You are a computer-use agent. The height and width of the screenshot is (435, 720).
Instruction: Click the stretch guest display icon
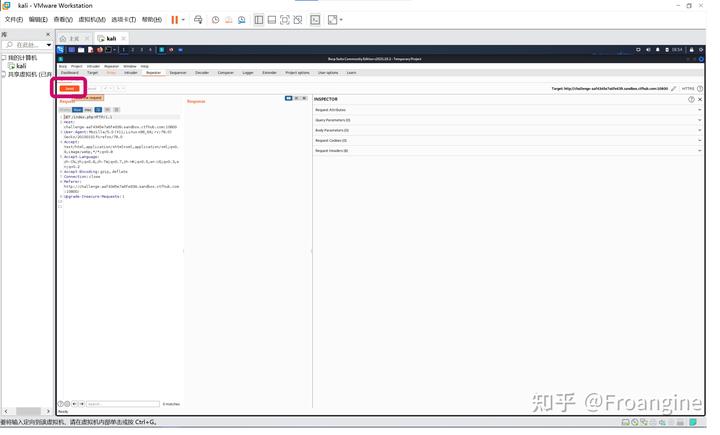point(332,20)
